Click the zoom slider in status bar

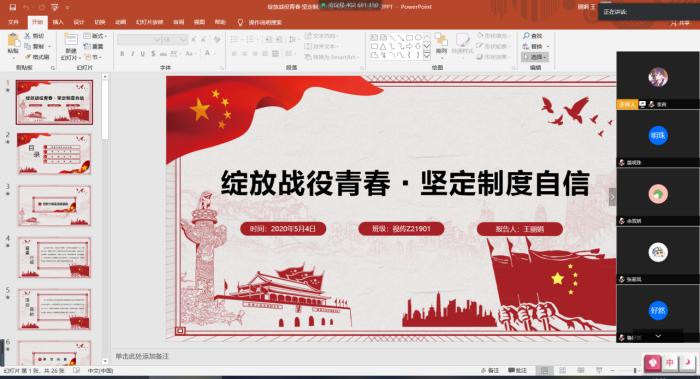(634, 371)
